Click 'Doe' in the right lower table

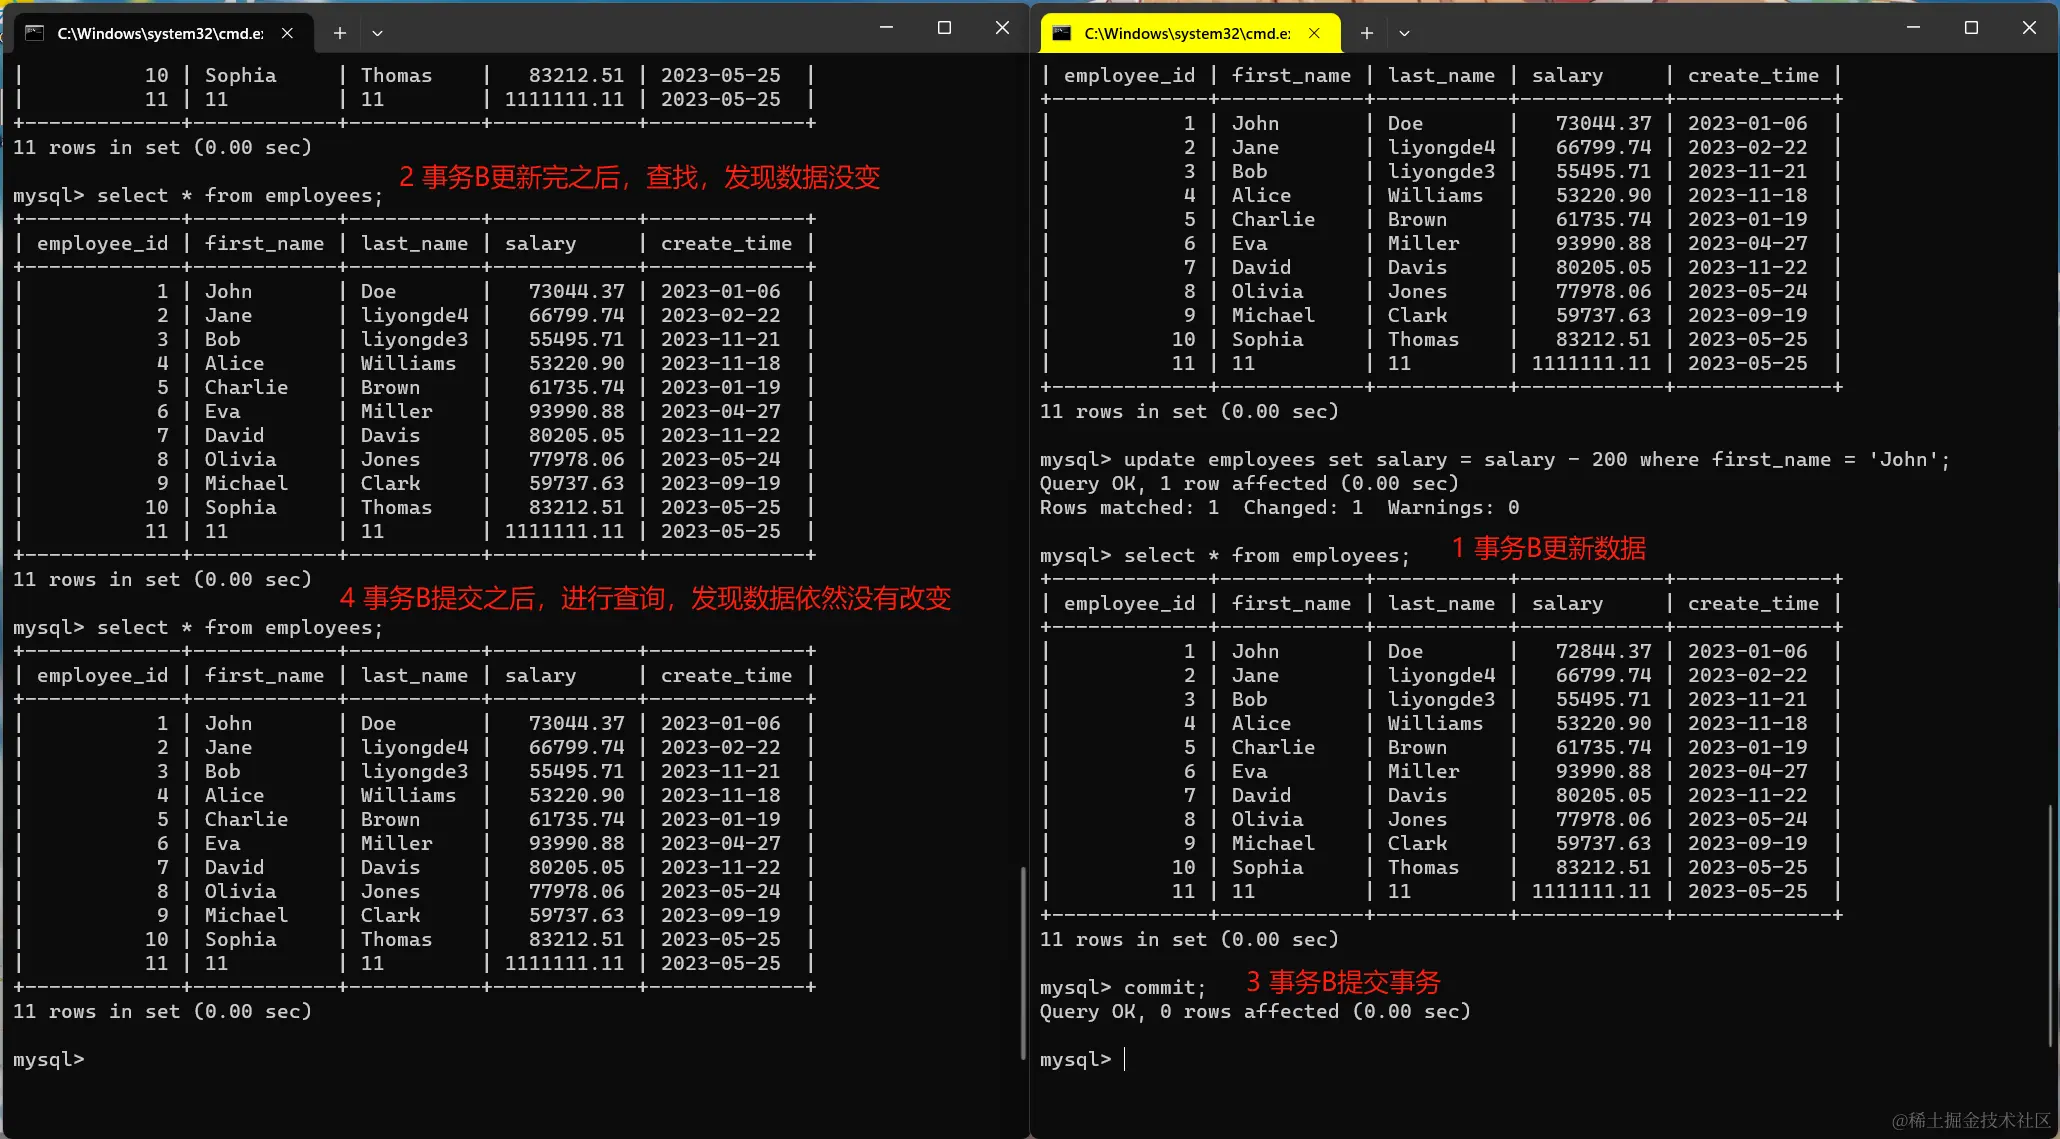coord(1405,651)
